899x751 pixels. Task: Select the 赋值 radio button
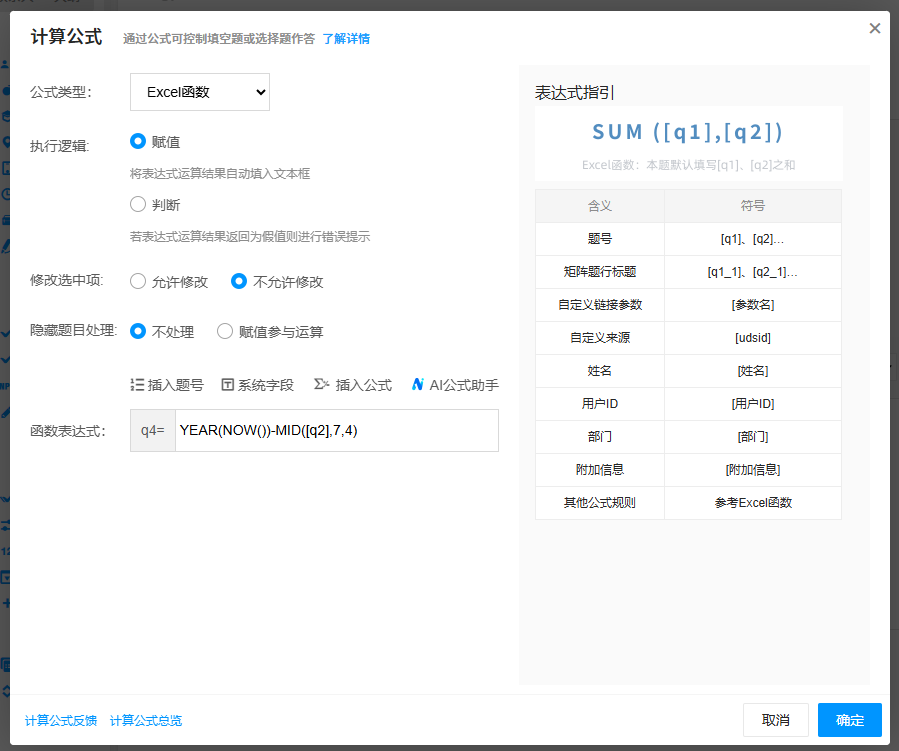(x=138, y=141)
